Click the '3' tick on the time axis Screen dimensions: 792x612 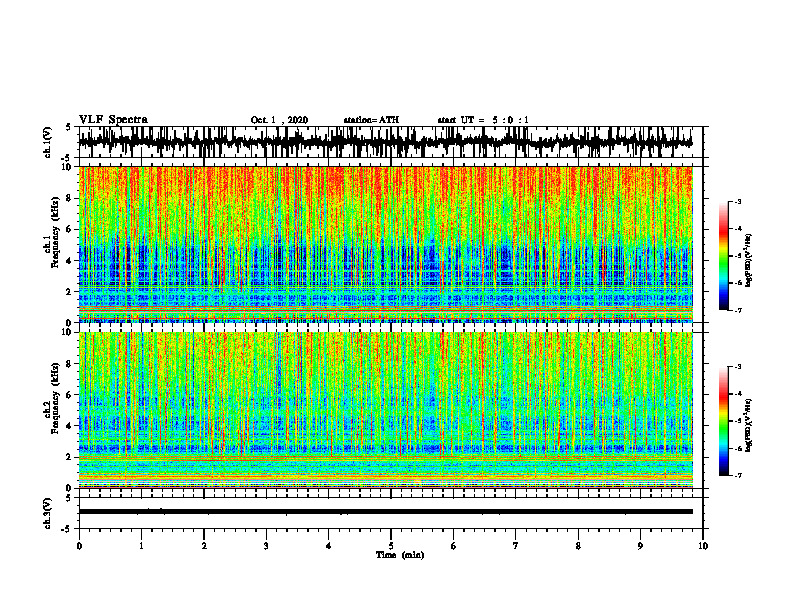click(x=266, y=546)
